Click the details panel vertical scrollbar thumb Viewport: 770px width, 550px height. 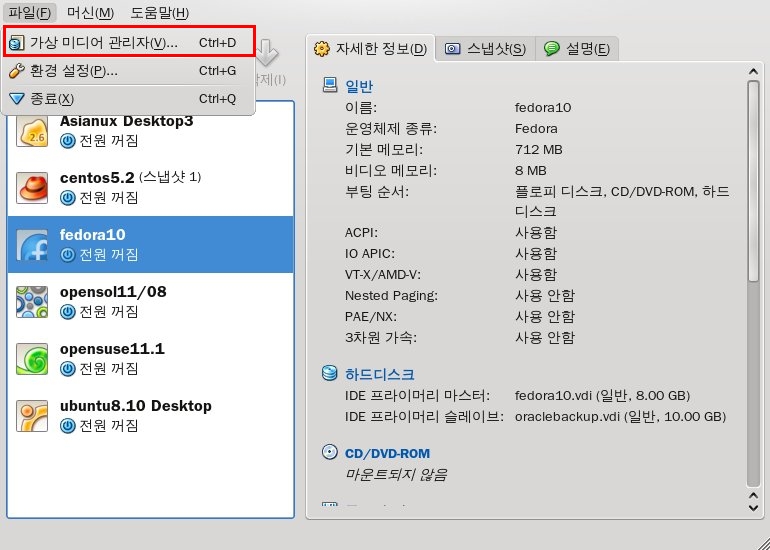753,182
